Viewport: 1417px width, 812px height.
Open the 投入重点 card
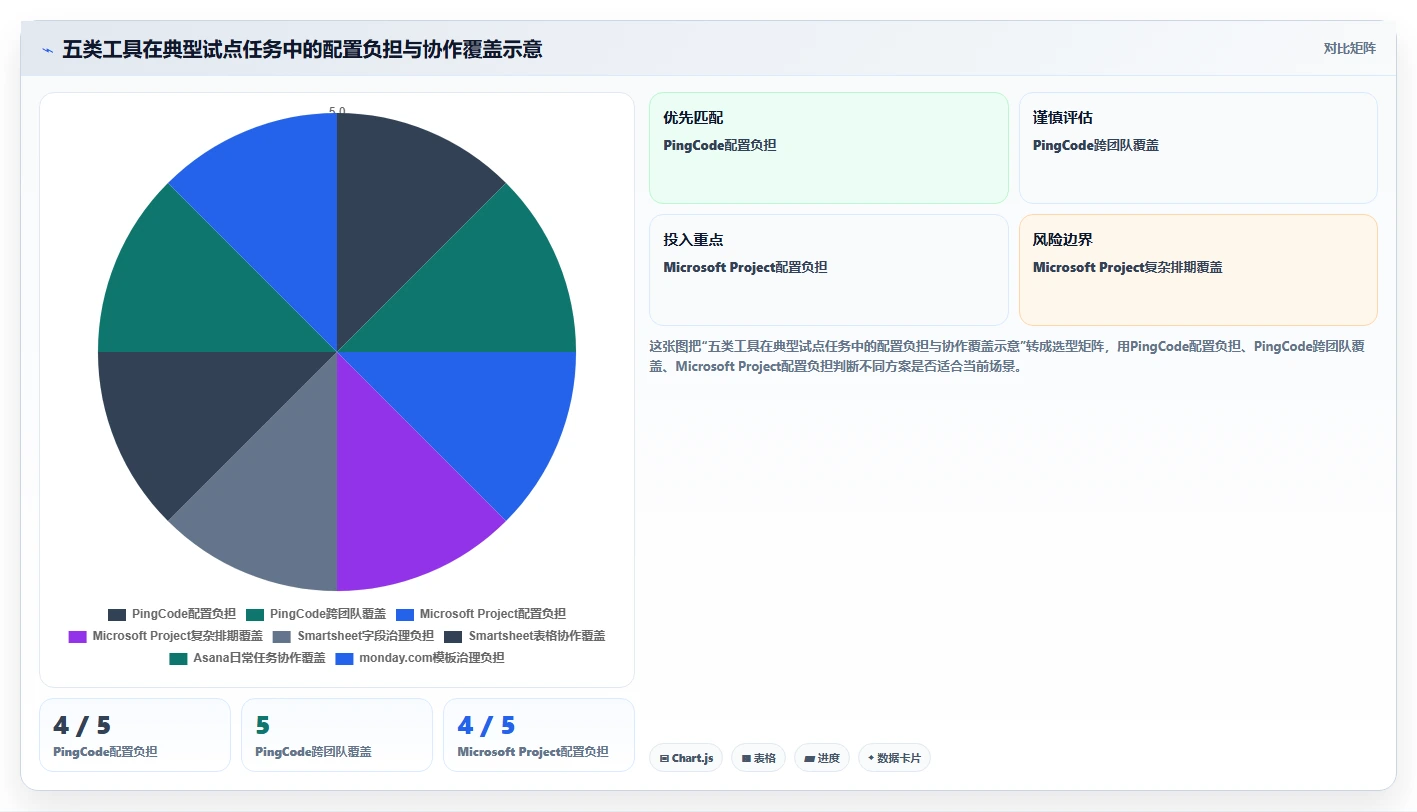pyautogui.click(x=829, y=270)
